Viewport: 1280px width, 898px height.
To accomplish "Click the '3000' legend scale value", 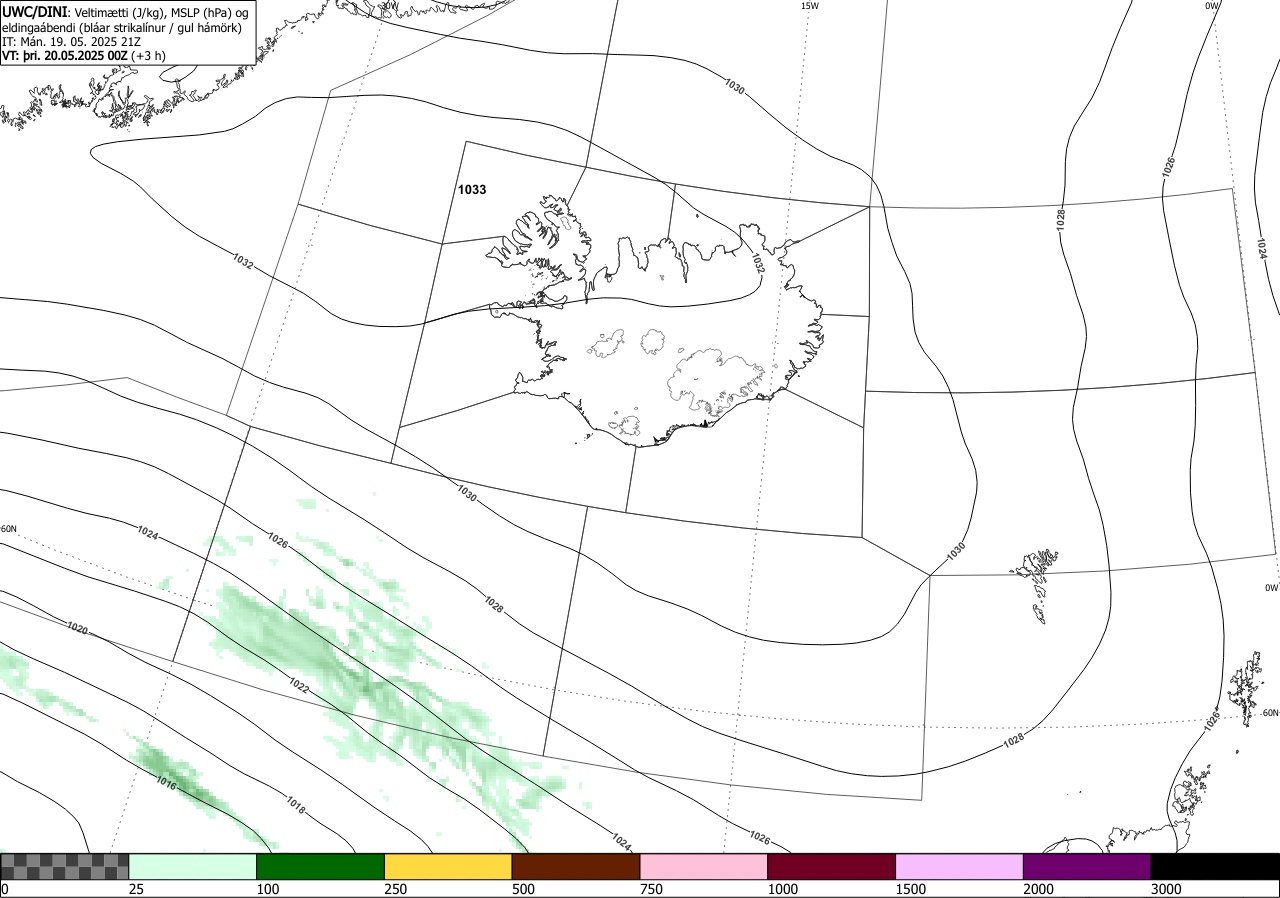I will [1167, 889].
